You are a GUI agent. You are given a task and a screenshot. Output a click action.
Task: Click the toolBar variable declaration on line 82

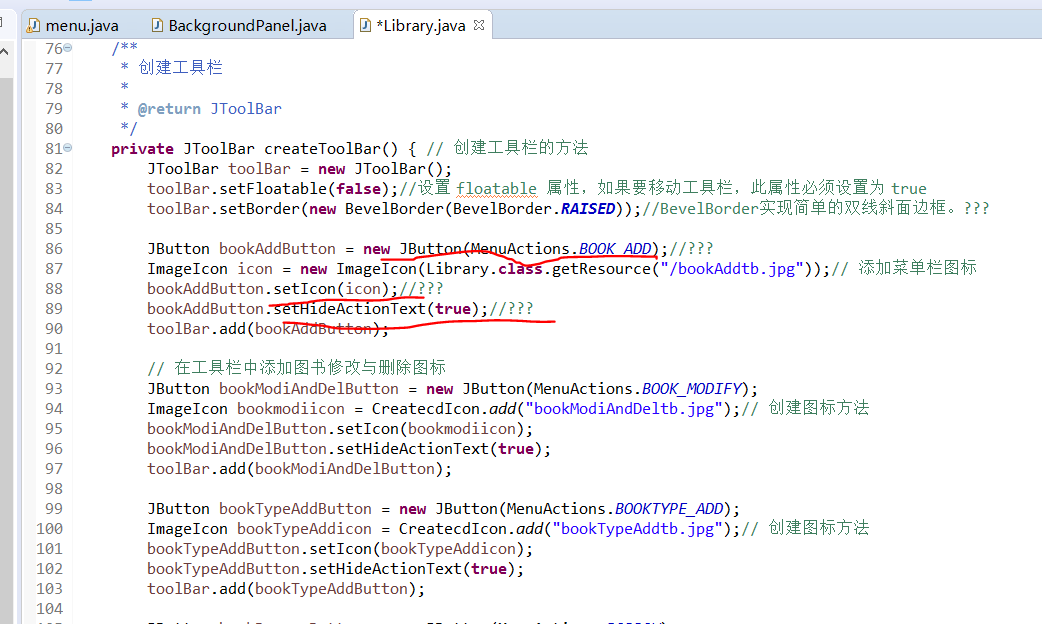[x=259, y=169]
